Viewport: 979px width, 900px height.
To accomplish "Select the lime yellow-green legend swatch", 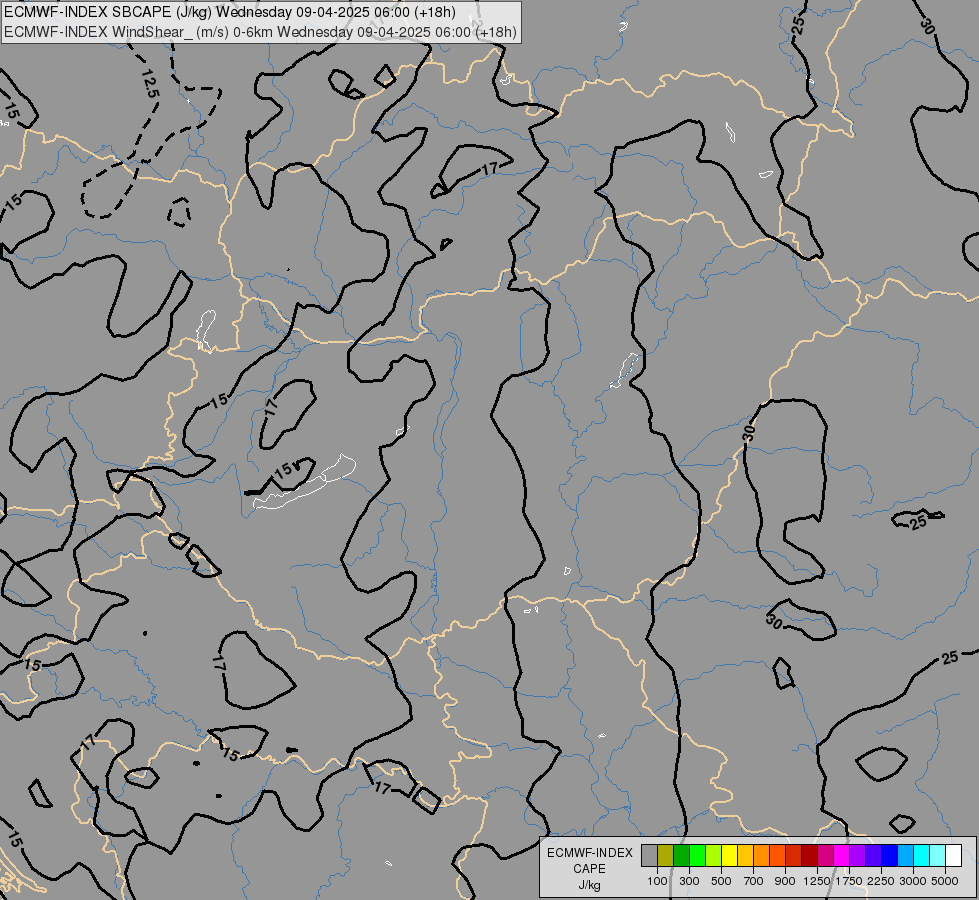I will coord(714,855).
